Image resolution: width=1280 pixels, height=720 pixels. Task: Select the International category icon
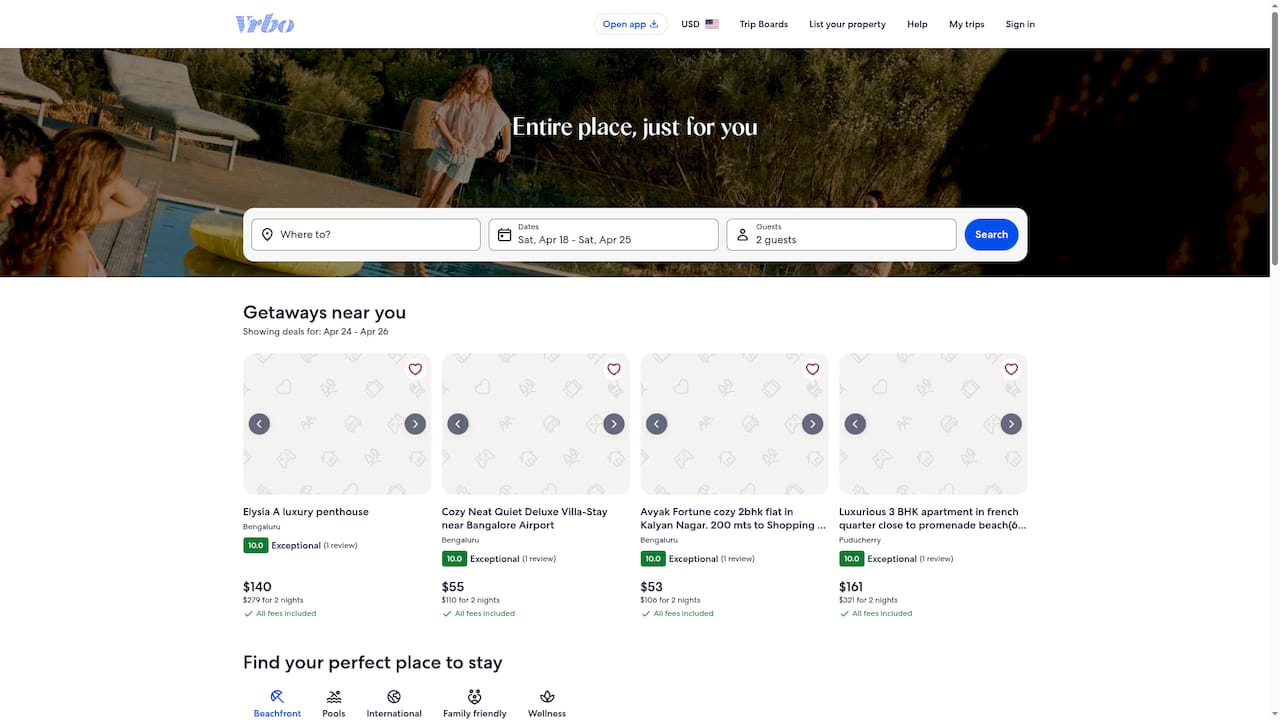(x=393, y=698)
